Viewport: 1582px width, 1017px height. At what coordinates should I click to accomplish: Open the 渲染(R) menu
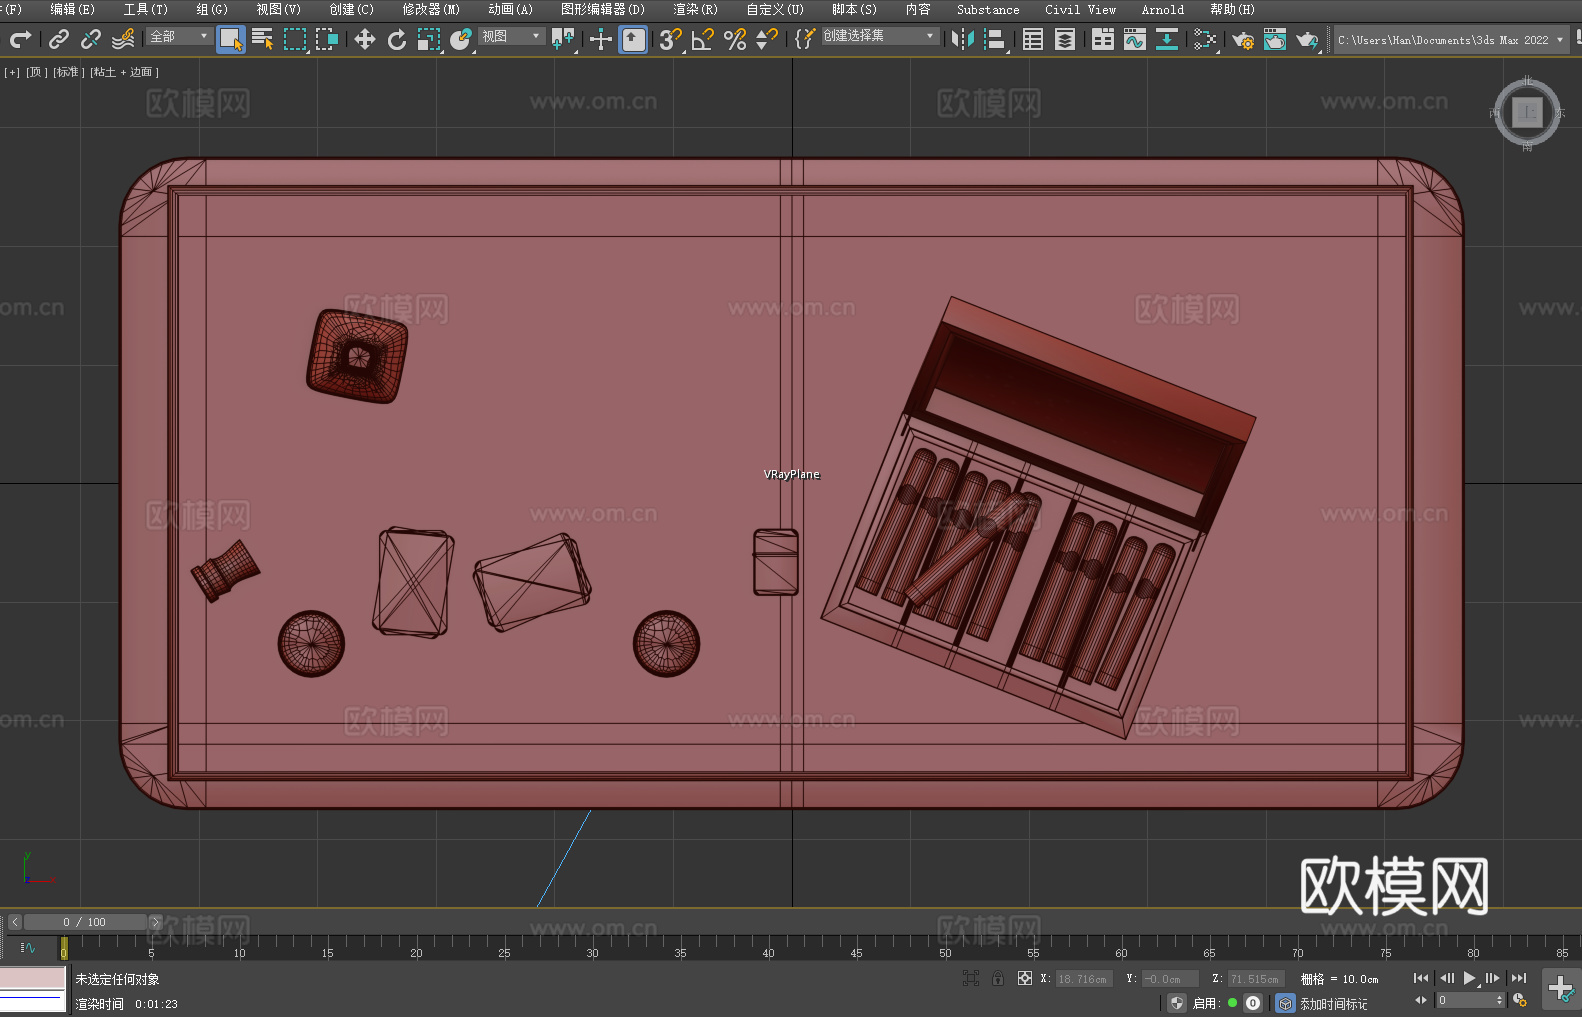[x=695, y=9]
